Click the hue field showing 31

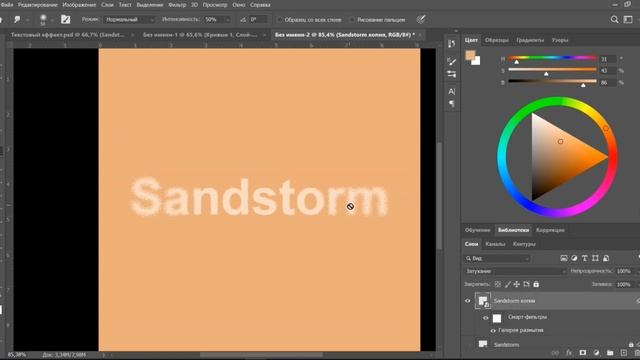point(607,59)
